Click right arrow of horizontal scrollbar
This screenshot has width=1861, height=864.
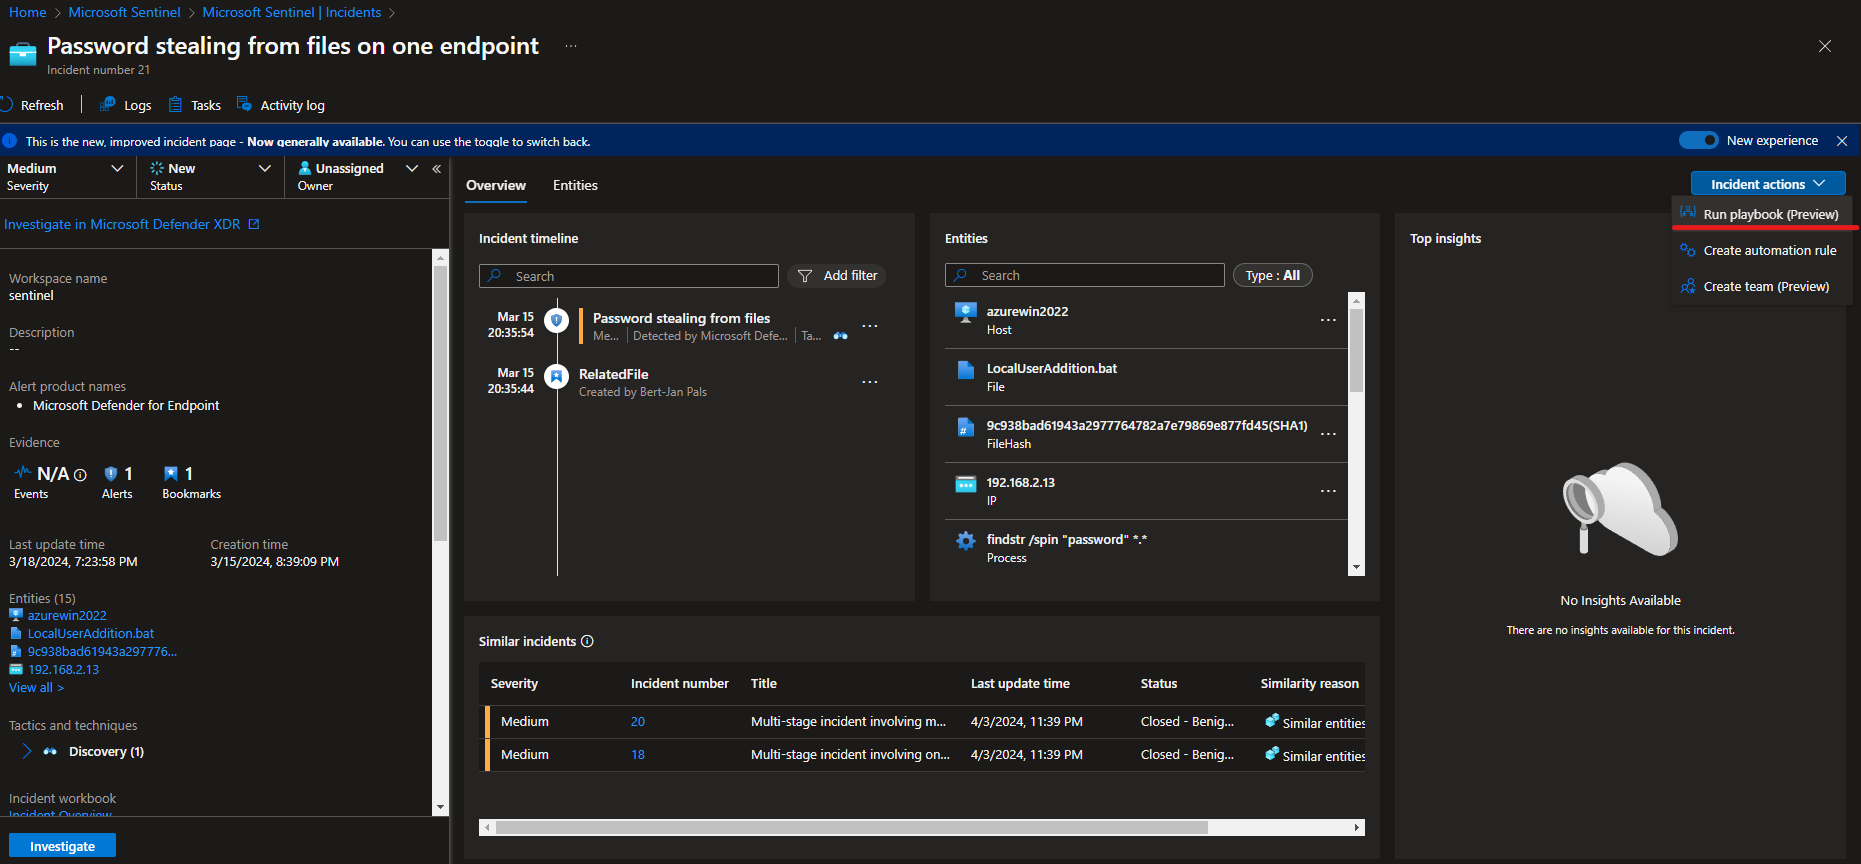pos(1357,827)
